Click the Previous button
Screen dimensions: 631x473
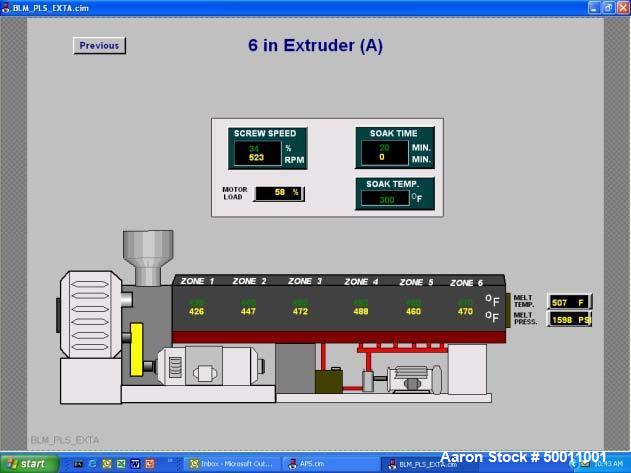(99, 45)
